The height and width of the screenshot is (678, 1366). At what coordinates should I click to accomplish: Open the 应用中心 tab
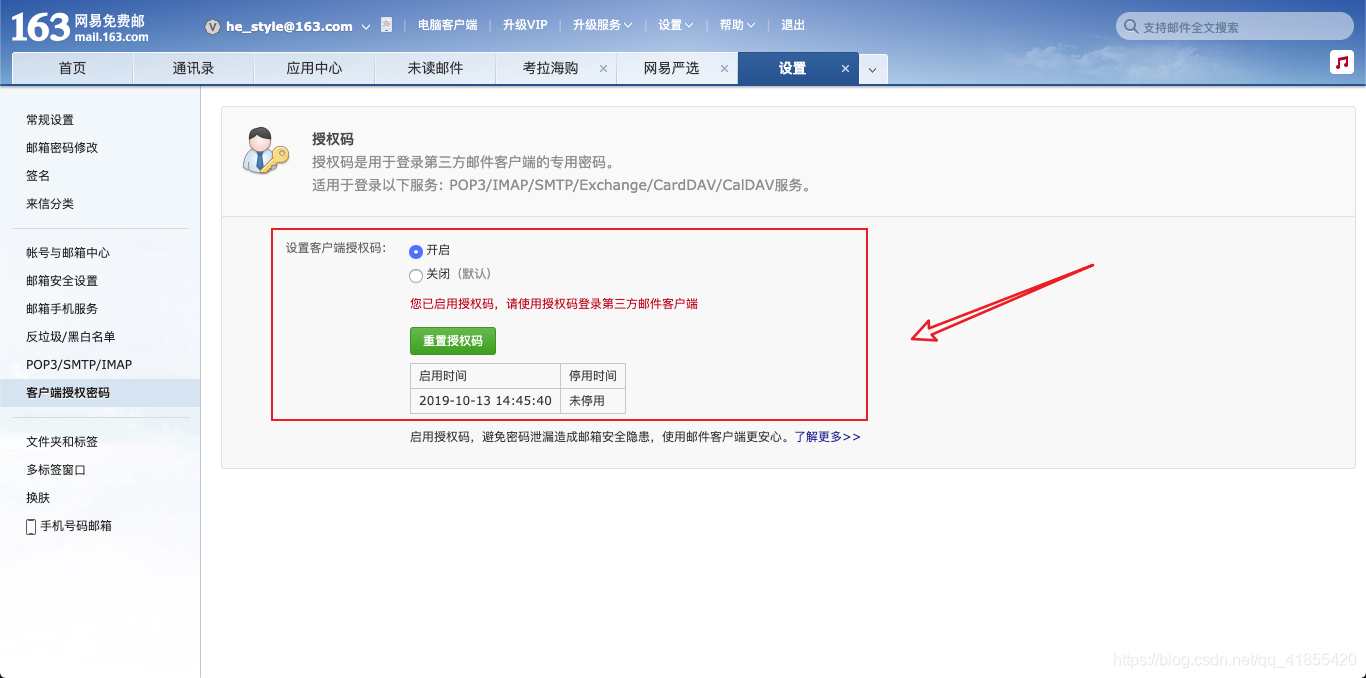point(314,67)
